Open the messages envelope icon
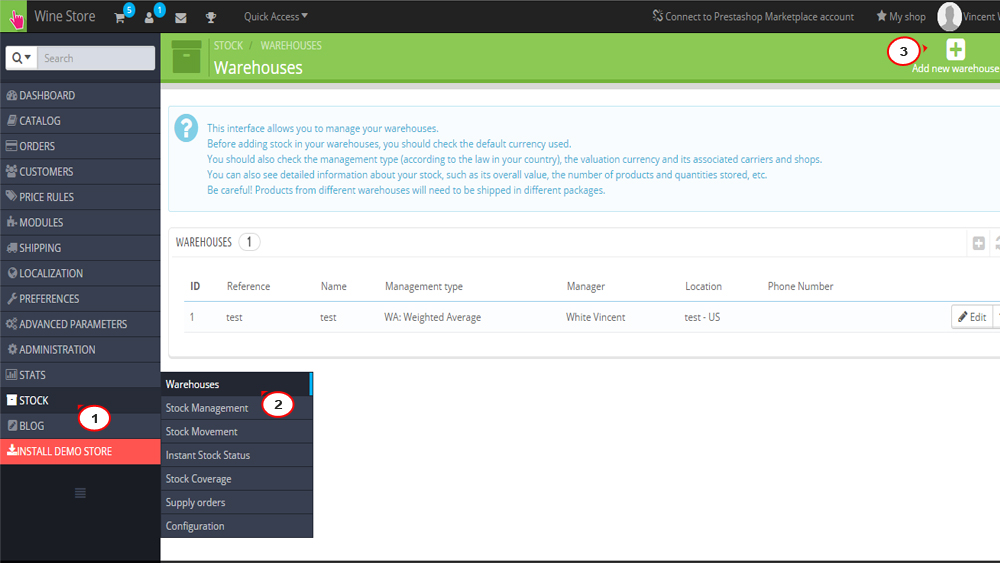Viewport: 1000px width, 563px height. [180, 18]
